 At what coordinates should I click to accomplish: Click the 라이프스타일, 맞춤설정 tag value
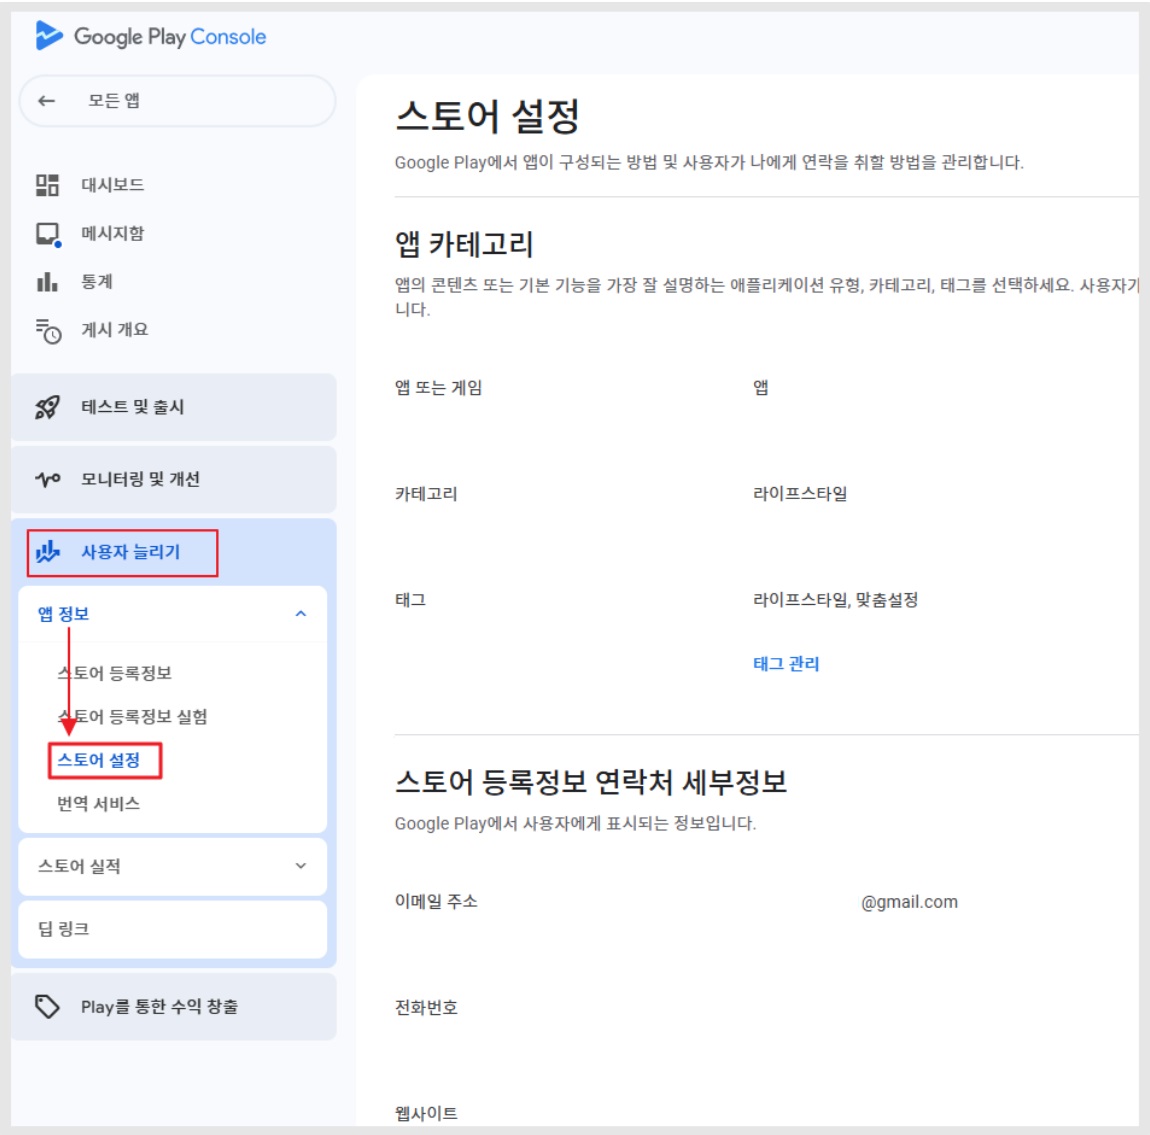click(x=835, y=600)
